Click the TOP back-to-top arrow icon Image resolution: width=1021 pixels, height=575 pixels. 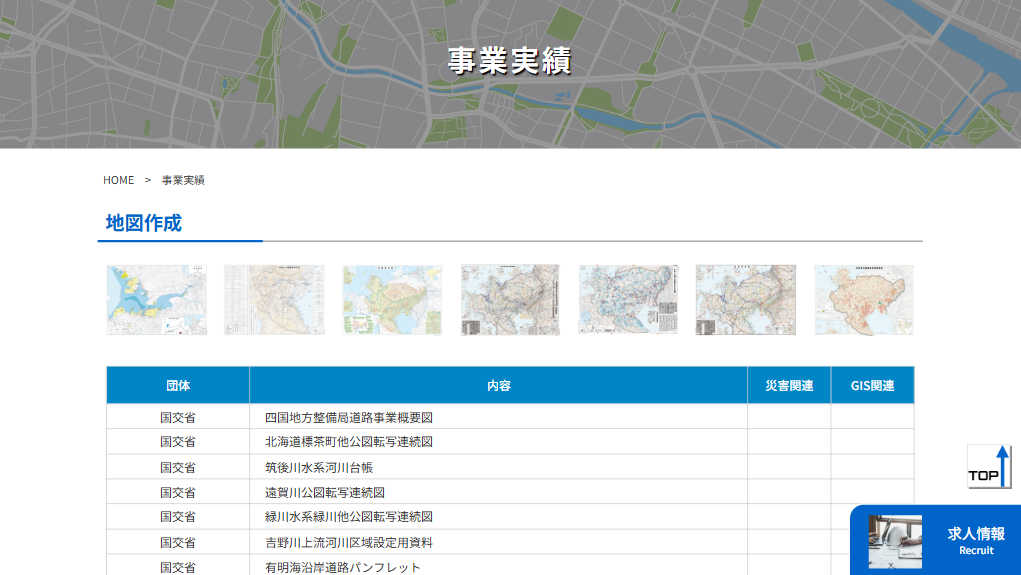pyautogui.click(x=988, y=466)
